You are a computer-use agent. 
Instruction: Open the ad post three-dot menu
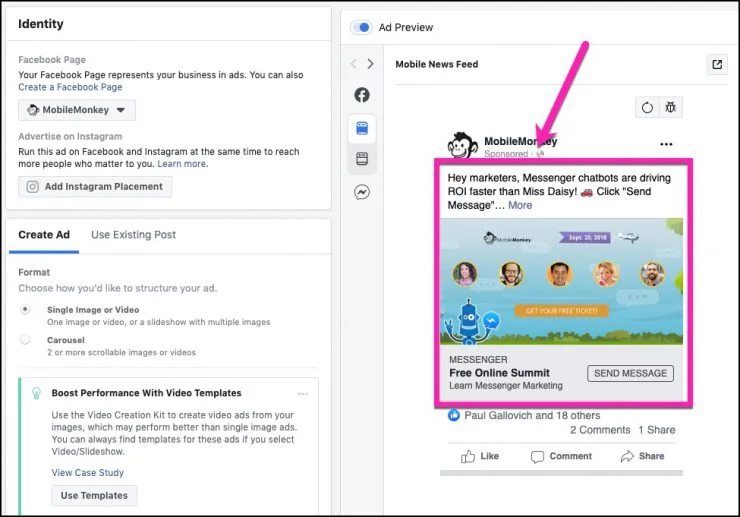click(666, 144)
